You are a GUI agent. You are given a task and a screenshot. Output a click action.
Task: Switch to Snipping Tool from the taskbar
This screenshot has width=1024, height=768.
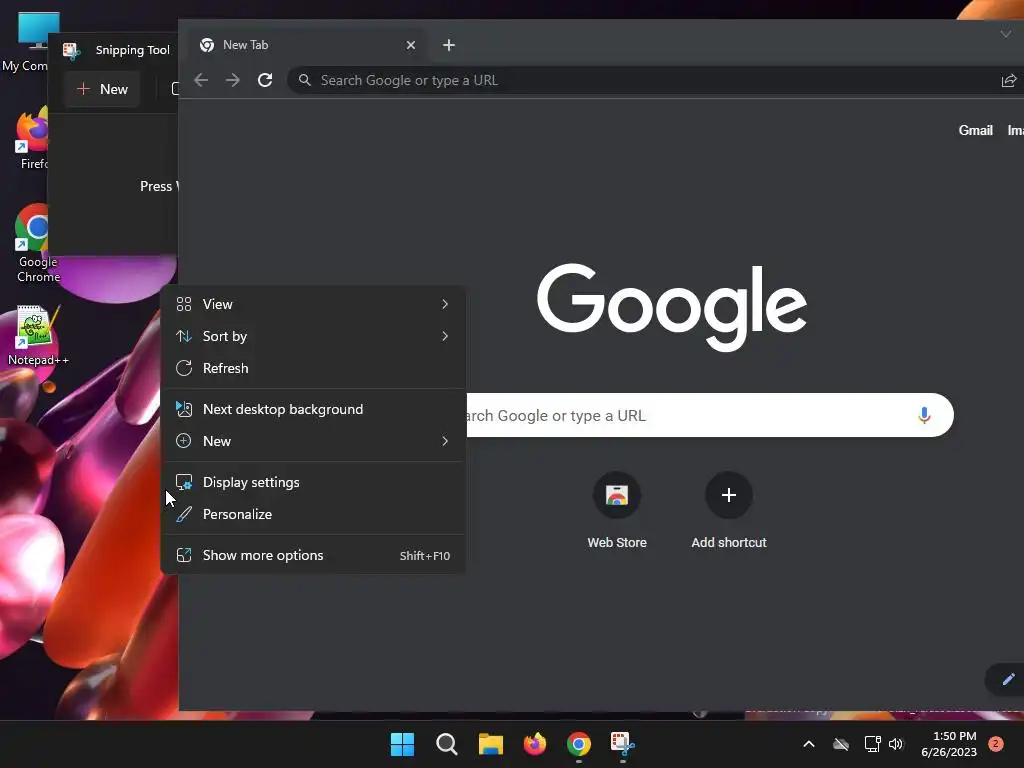click(622, 744)
